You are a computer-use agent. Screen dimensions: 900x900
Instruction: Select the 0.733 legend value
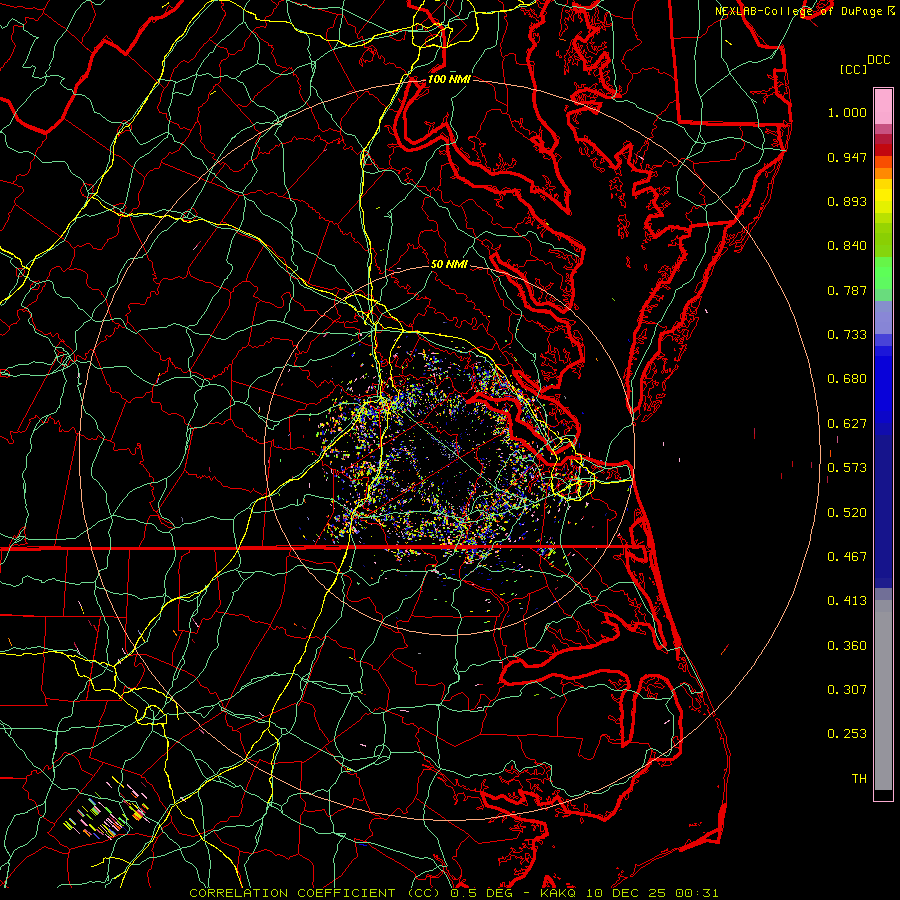pyautogui.click(x=847, y=335)
